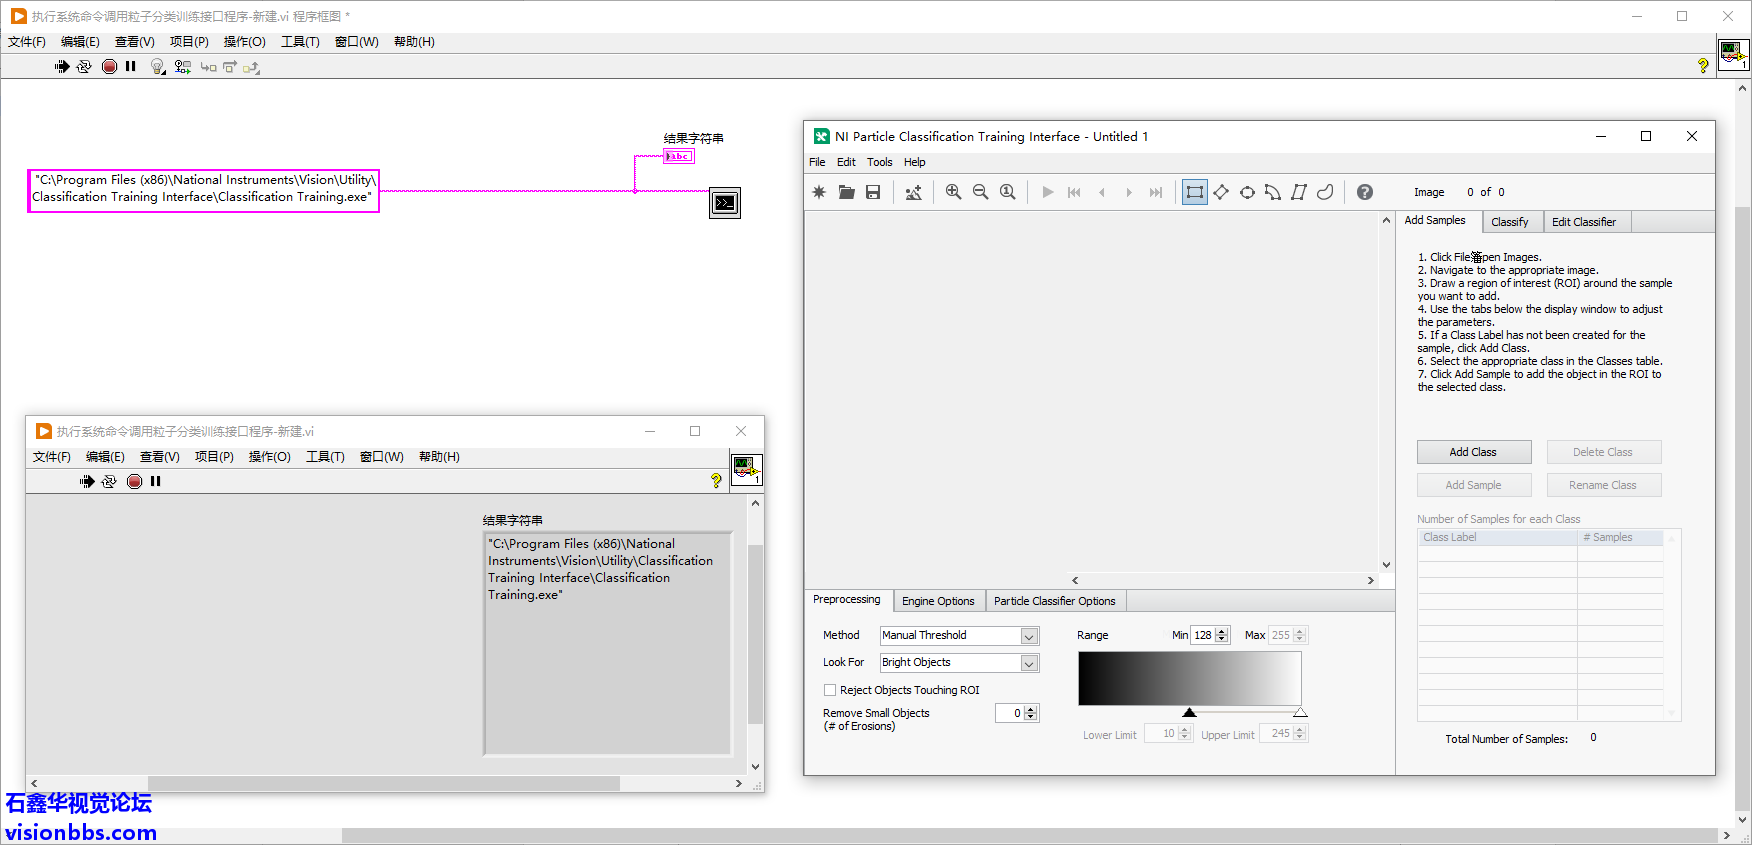Image resolution: width=1752 pixels, height=845 pixels.
Task: Save classifier using the floppy disk icon
Action: (x=873, y=192)
